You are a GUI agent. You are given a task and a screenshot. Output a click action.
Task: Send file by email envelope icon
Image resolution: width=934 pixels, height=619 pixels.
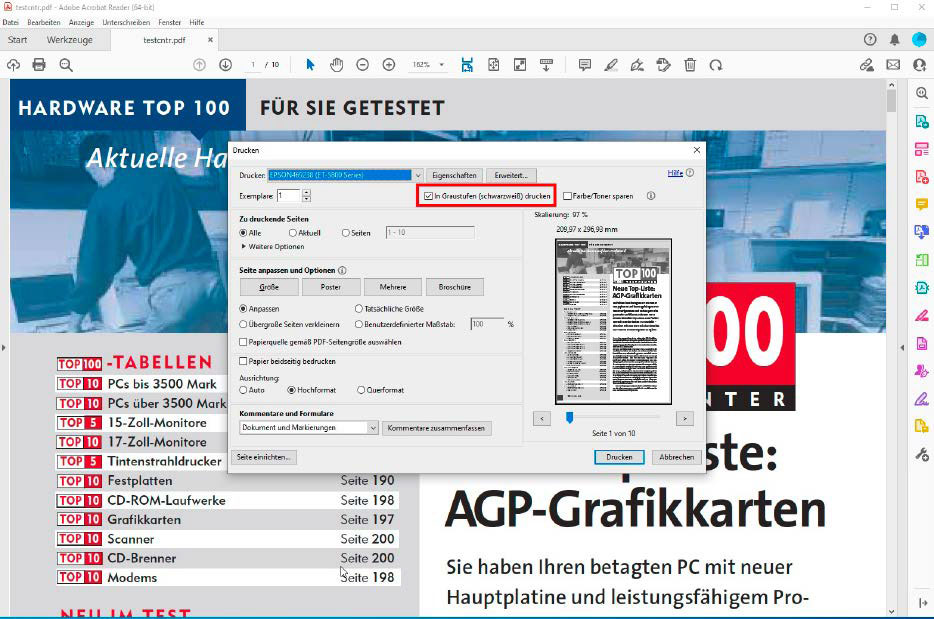point(893,65)
